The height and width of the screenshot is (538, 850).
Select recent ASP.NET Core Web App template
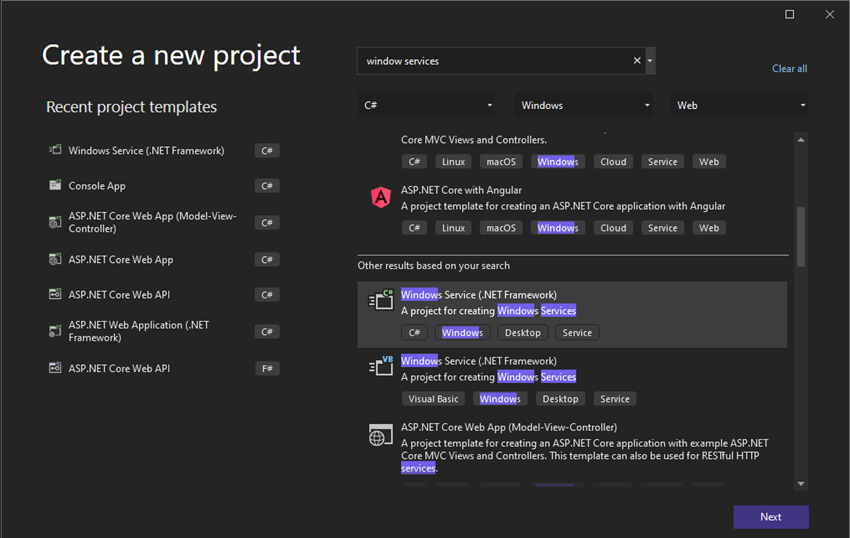121,259
